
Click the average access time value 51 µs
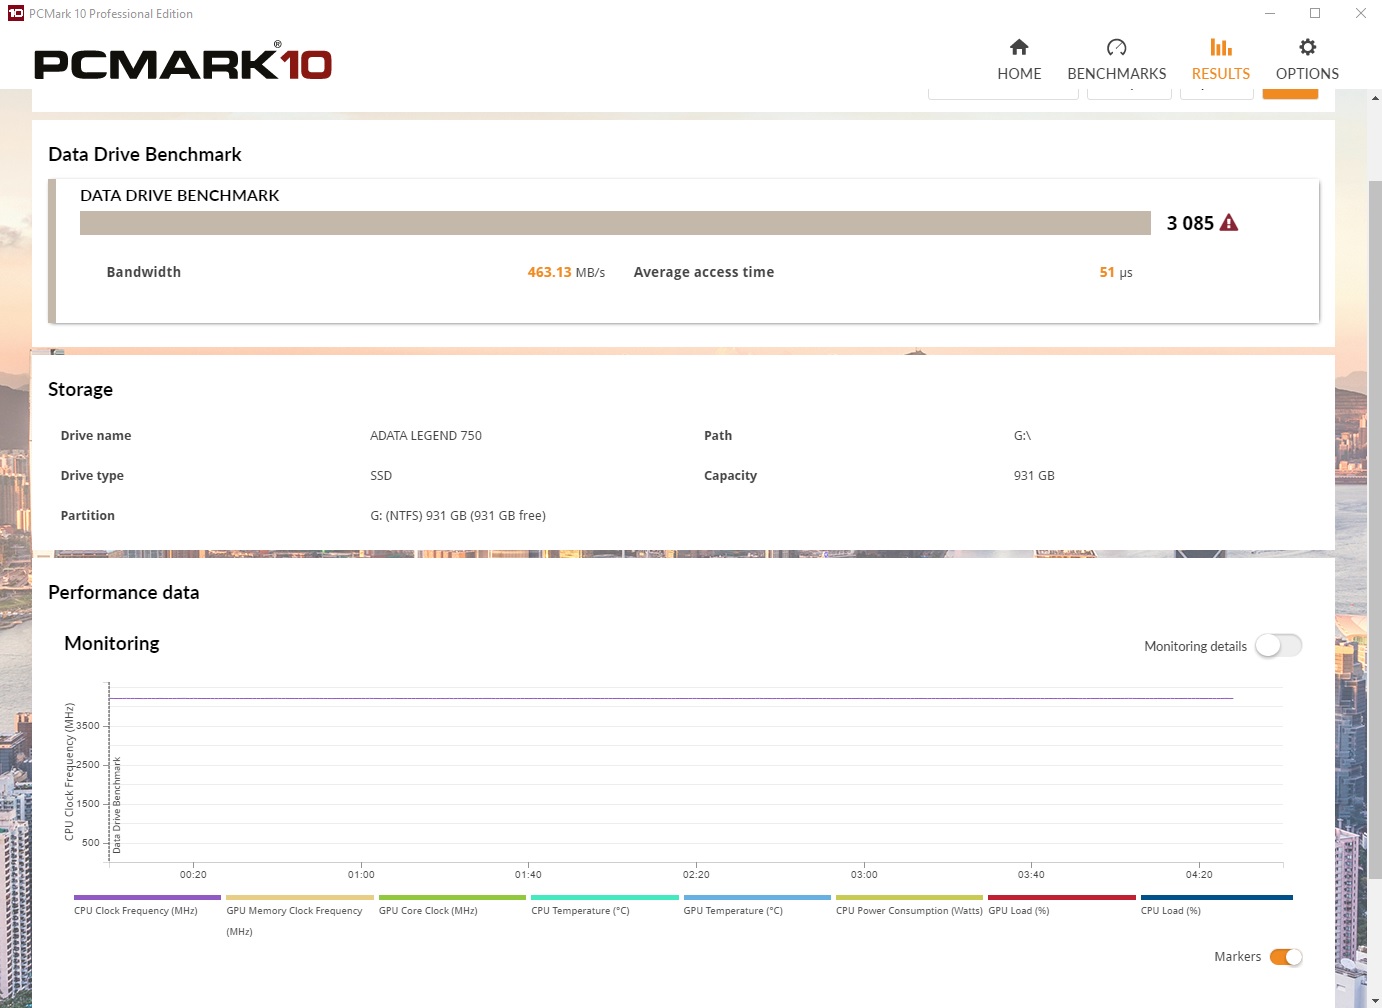[x=1116, y=272]
